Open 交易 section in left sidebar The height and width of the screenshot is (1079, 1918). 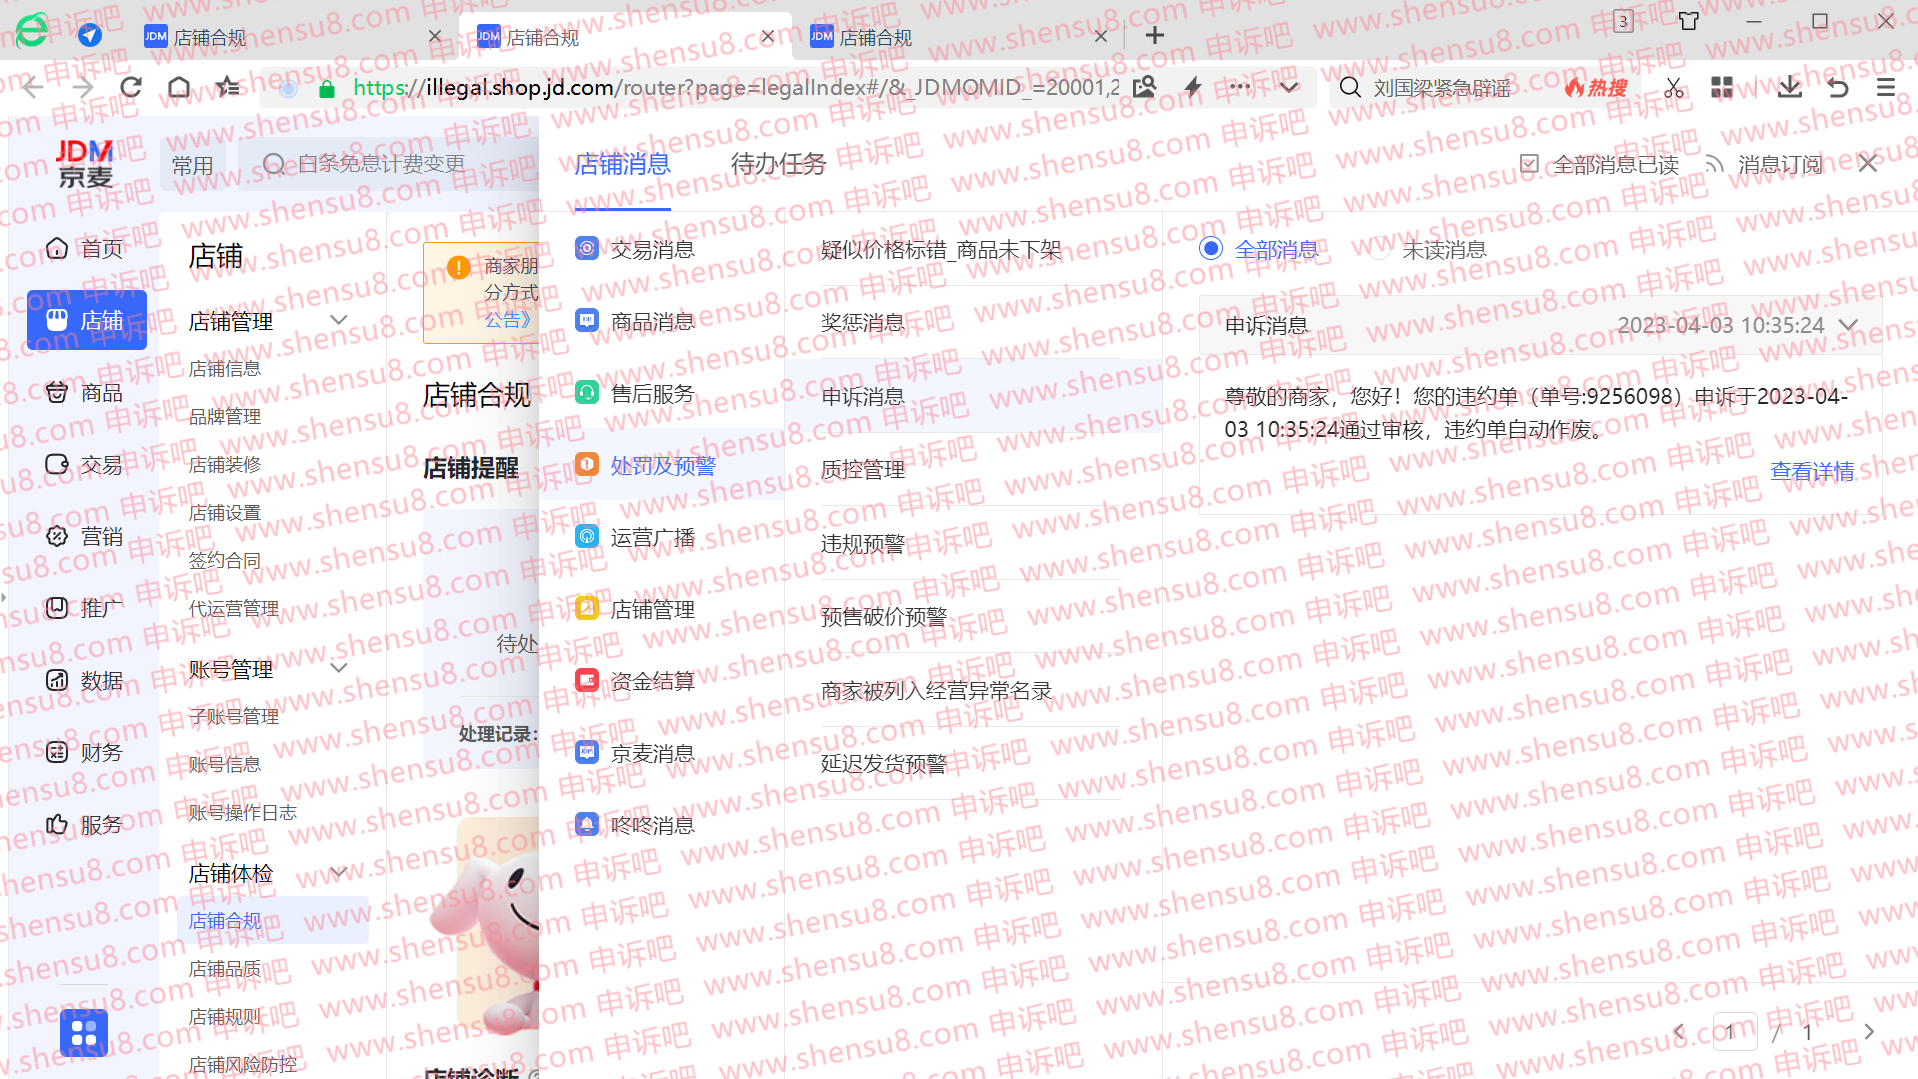86,464
